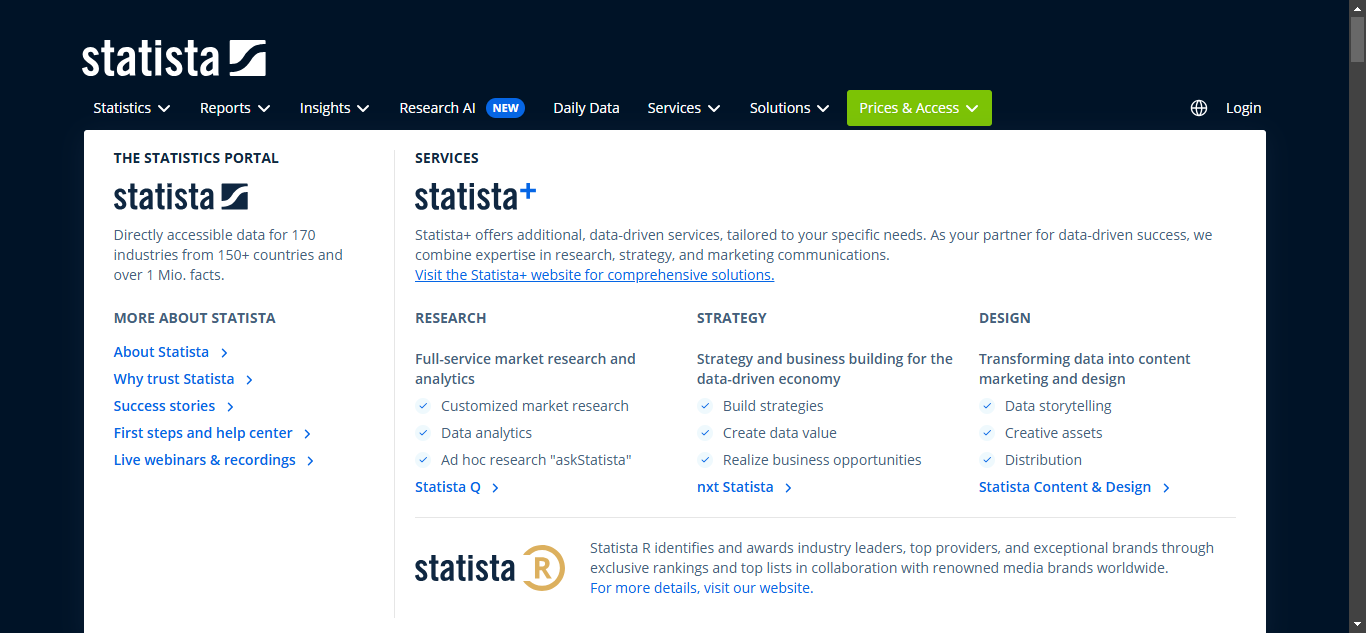Click the 'MORE ABOUT STATISTA' heading
1366x633 pixels.
coord(195,318)
